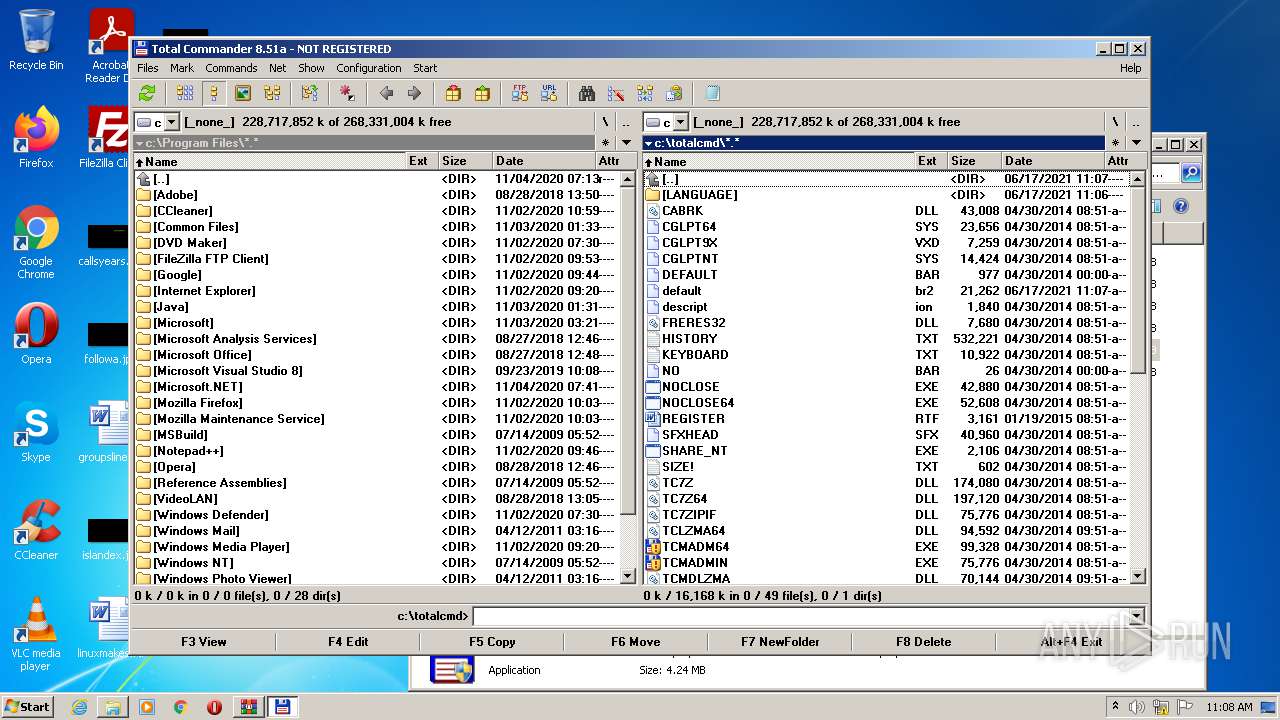Go forward with the right arrow toolbar icon
The width and height of the screenshot is (1280, 720).
pos(414,93)
